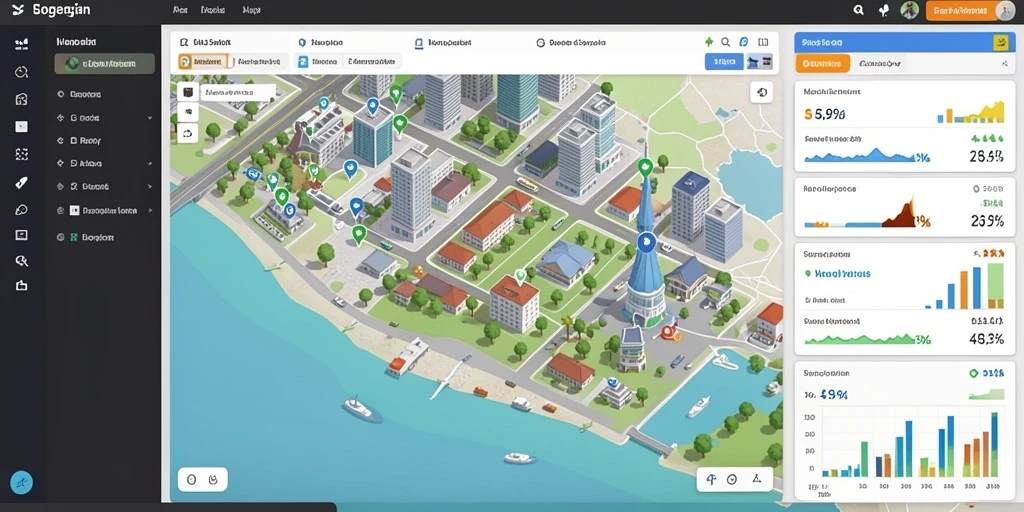Click the green map pin near the waterfront

[359, 232]
